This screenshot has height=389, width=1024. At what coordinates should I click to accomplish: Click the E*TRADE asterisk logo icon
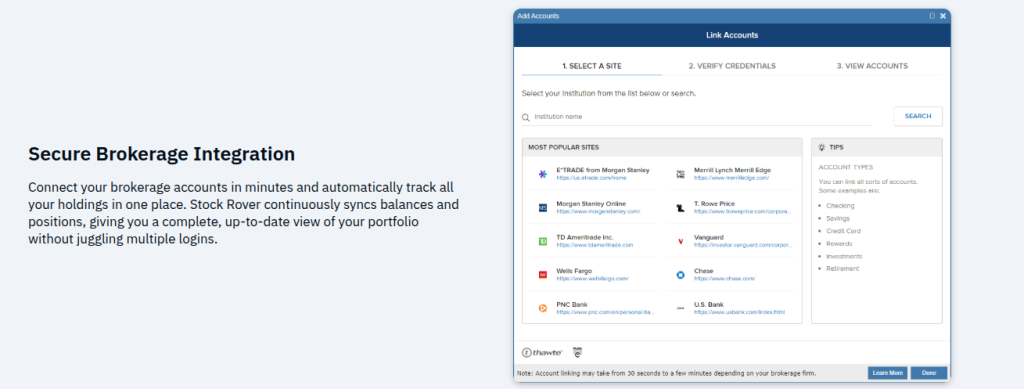543,174
